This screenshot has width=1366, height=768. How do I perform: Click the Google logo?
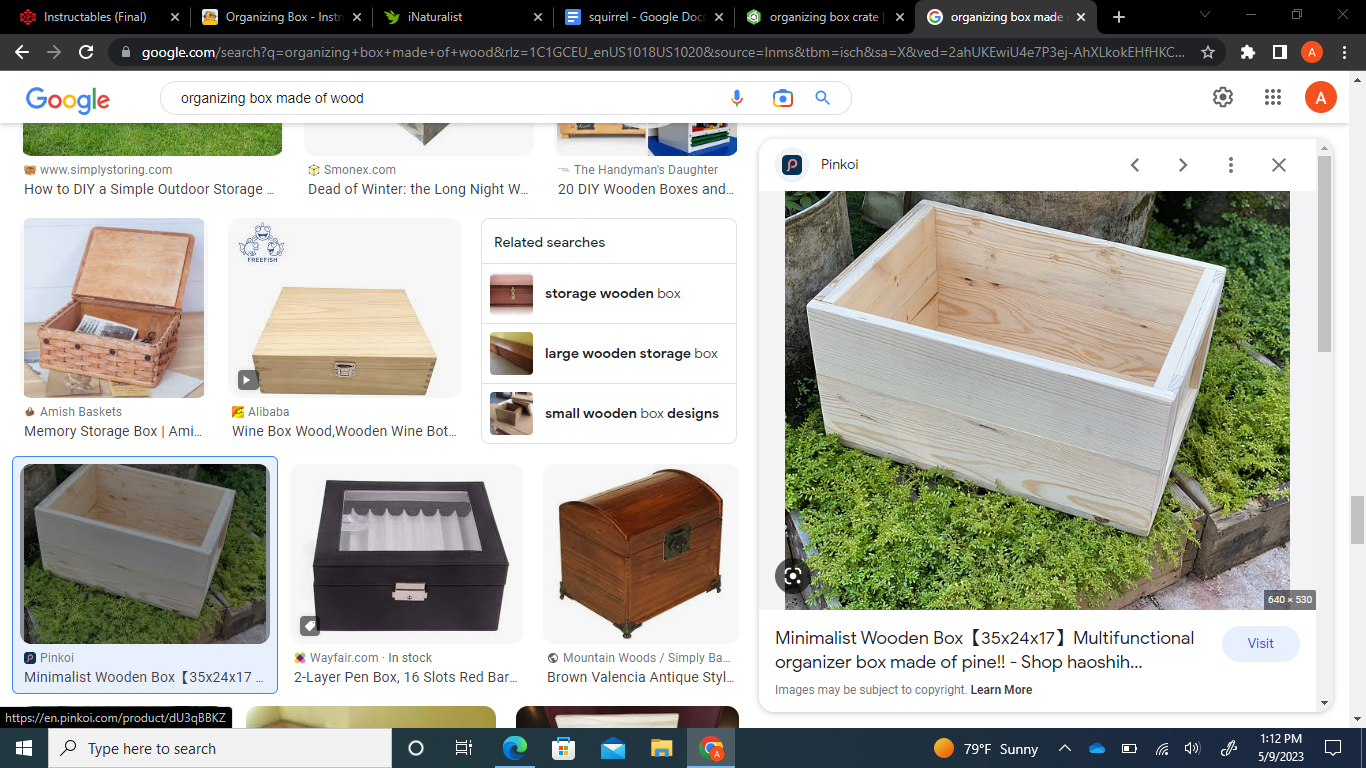click(x=67, y=99)
